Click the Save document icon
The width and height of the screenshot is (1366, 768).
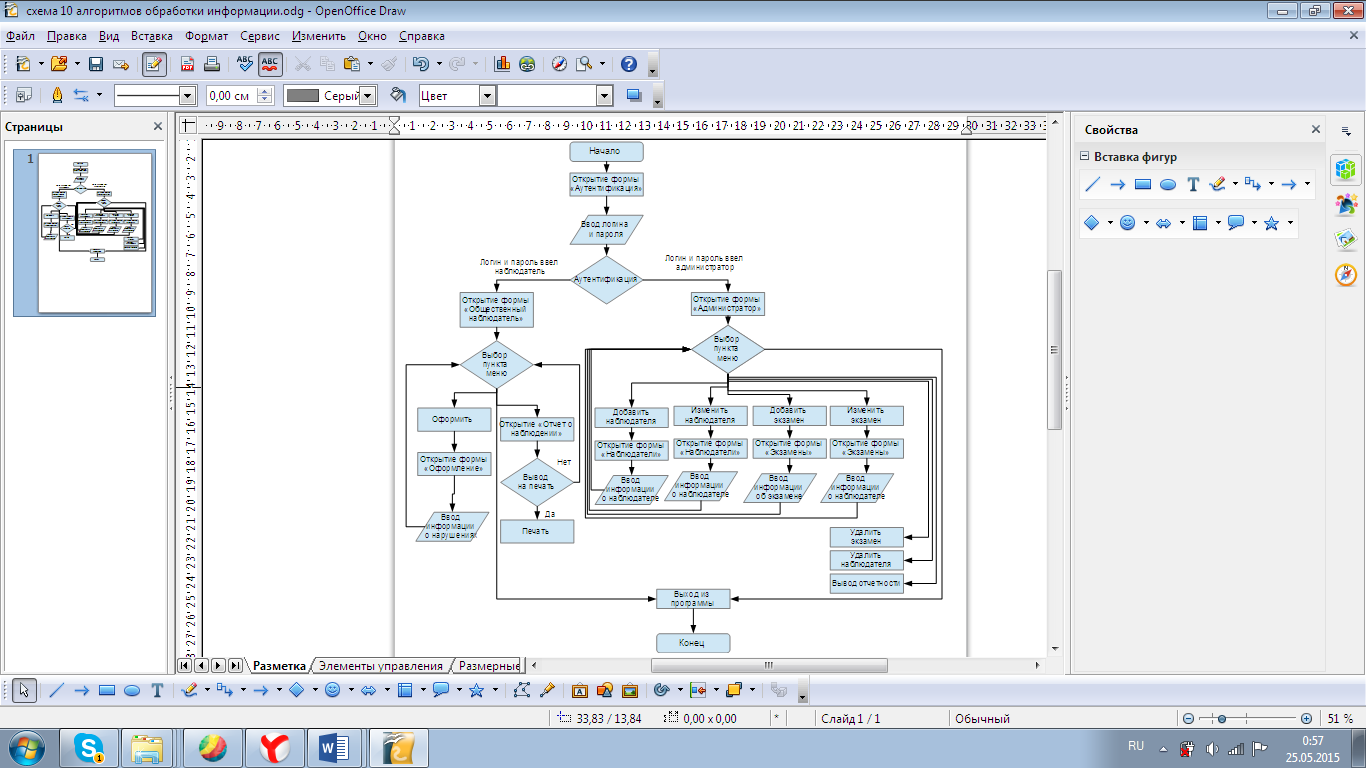tap(96, 64)
